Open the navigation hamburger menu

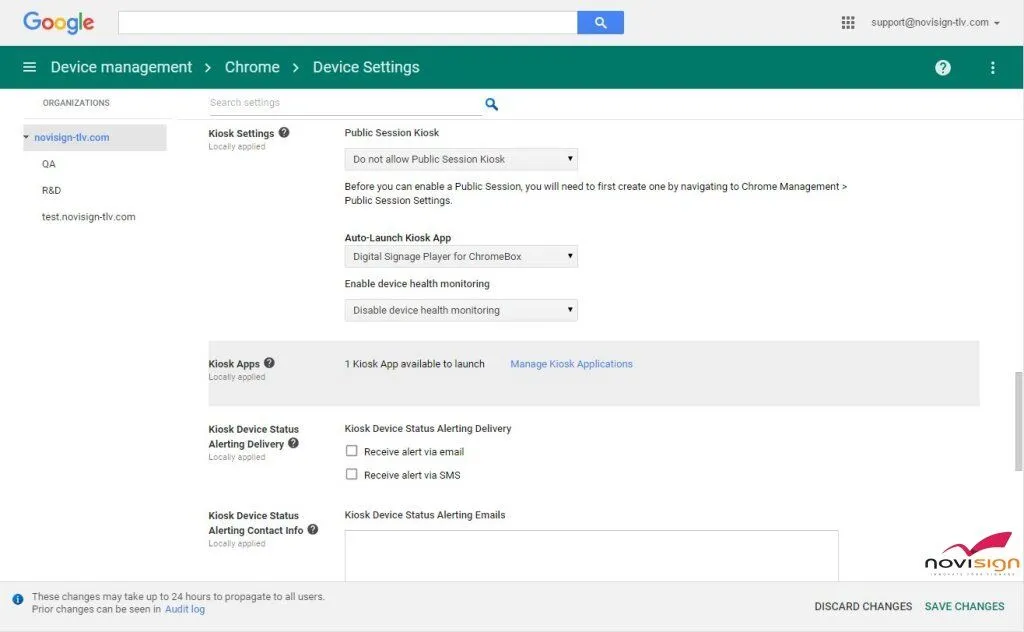click(29, 67)
